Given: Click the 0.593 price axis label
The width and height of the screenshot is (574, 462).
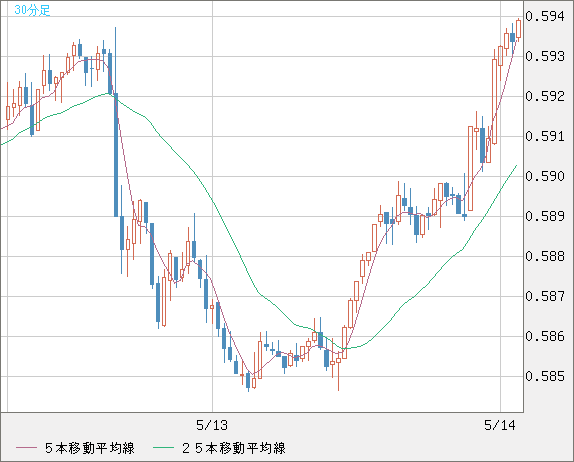Looking at the screenshot, I should click(x=545, y=56).
